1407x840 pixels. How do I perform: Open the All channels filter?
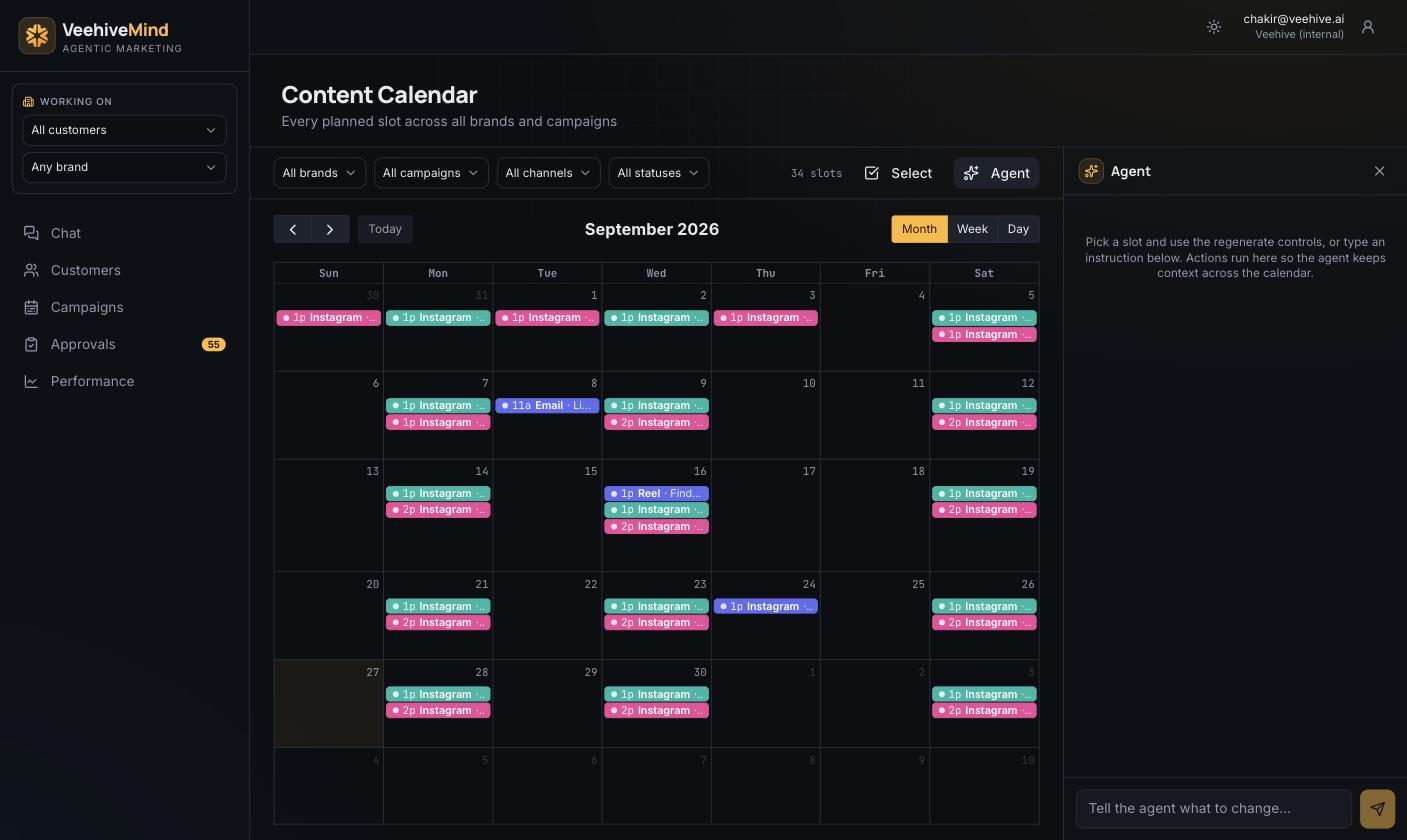tap(548, 173)
